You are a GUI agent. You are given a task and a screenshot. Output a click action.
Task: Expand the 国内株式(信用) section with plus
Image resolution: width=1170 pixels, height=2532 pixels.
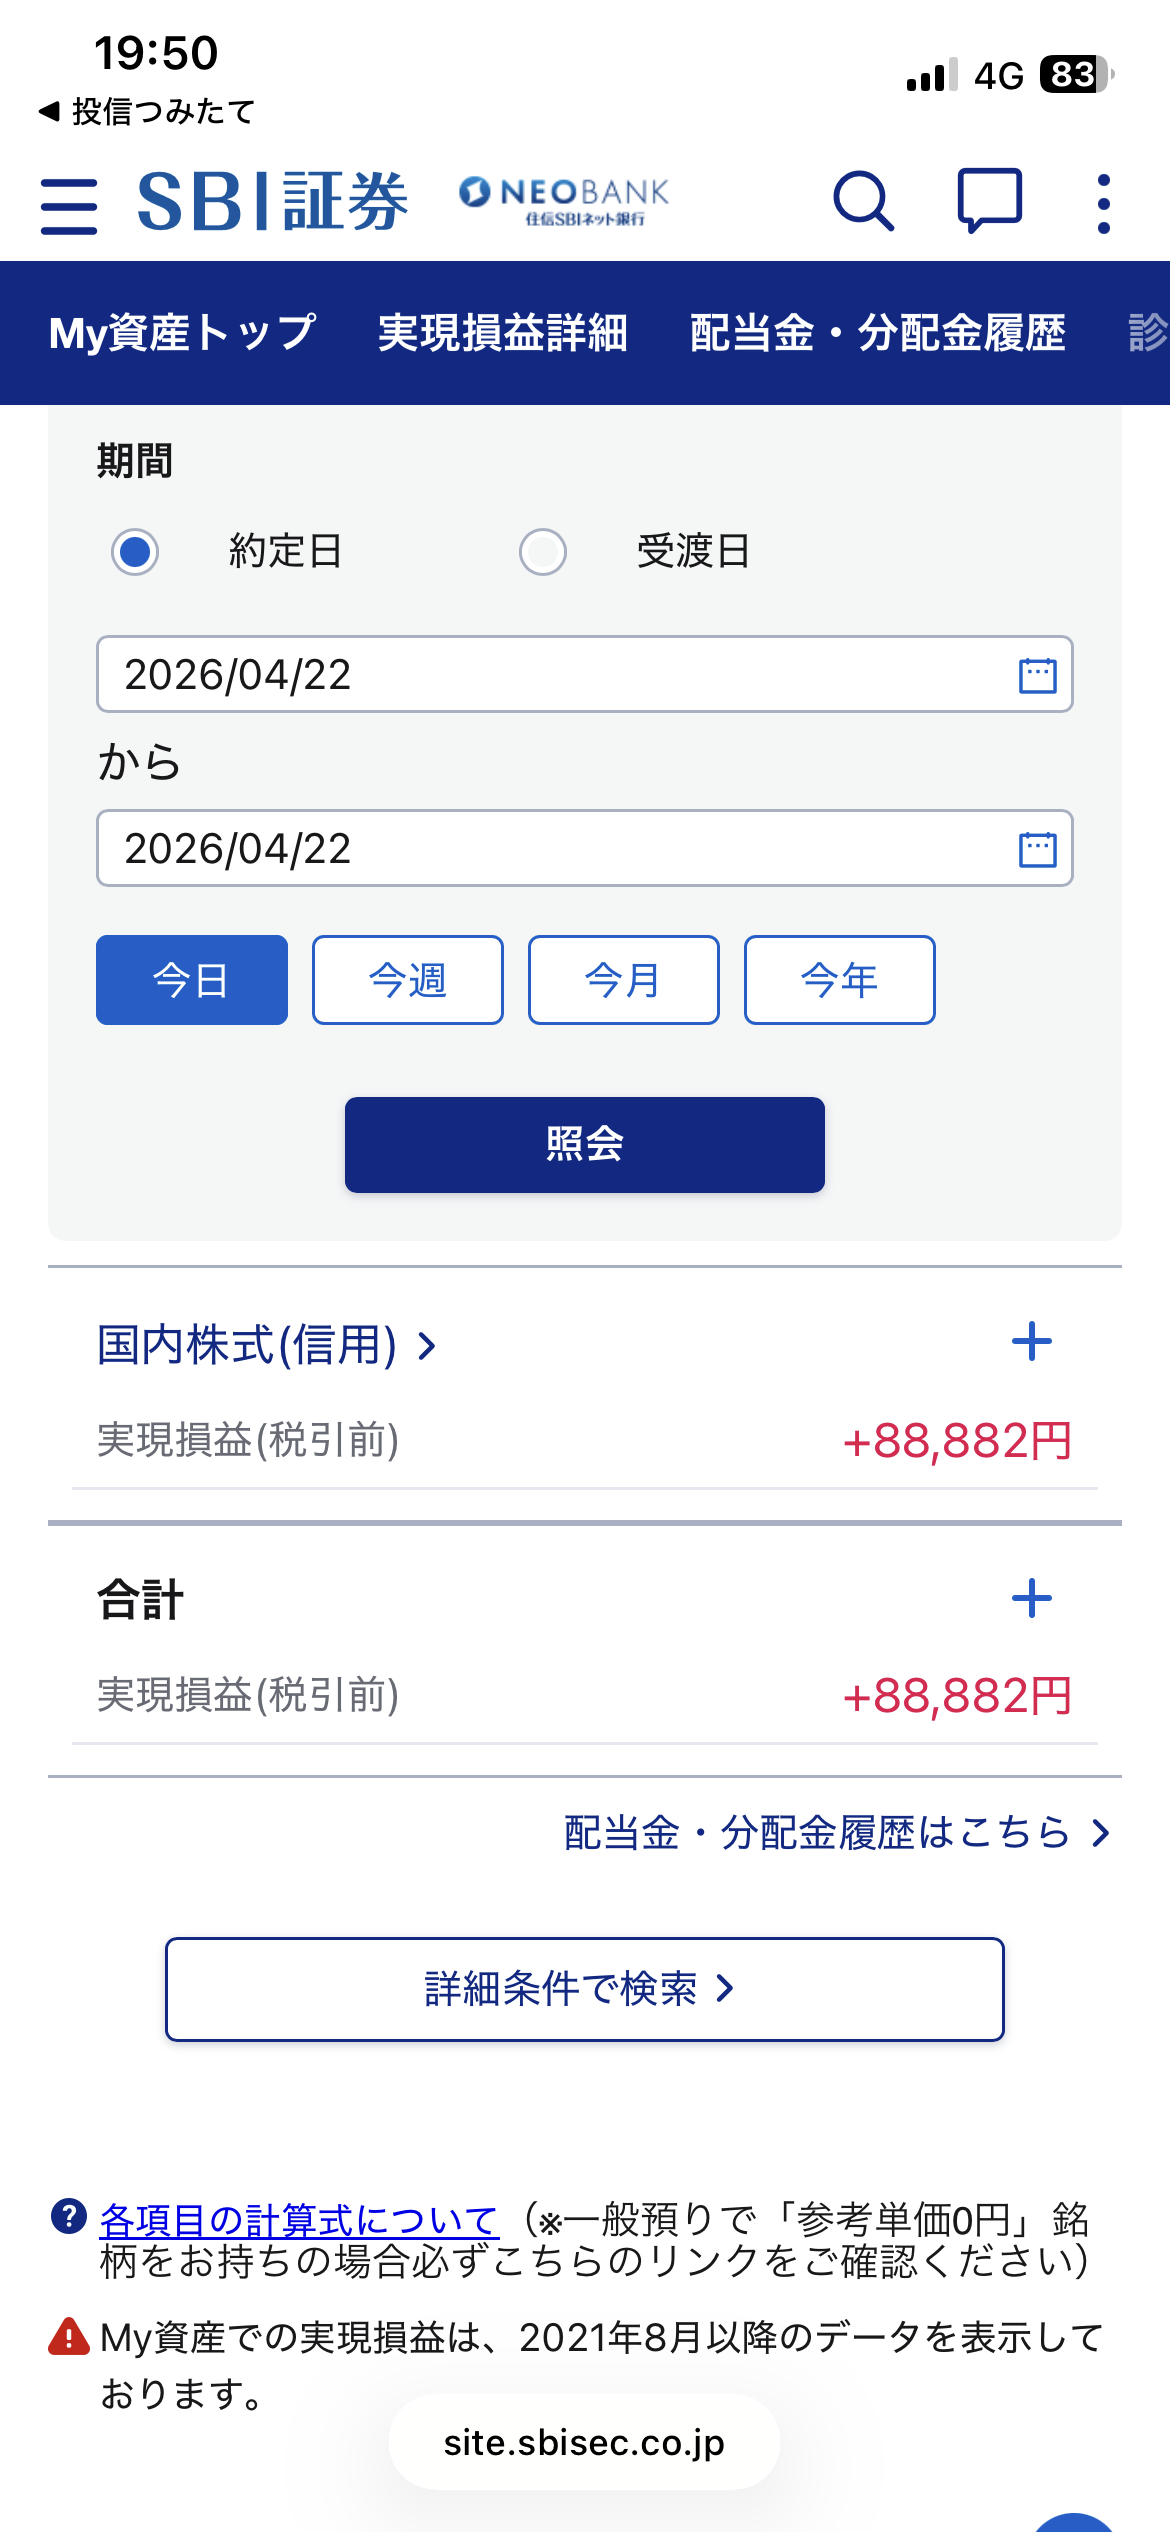pos(1031,1342)
